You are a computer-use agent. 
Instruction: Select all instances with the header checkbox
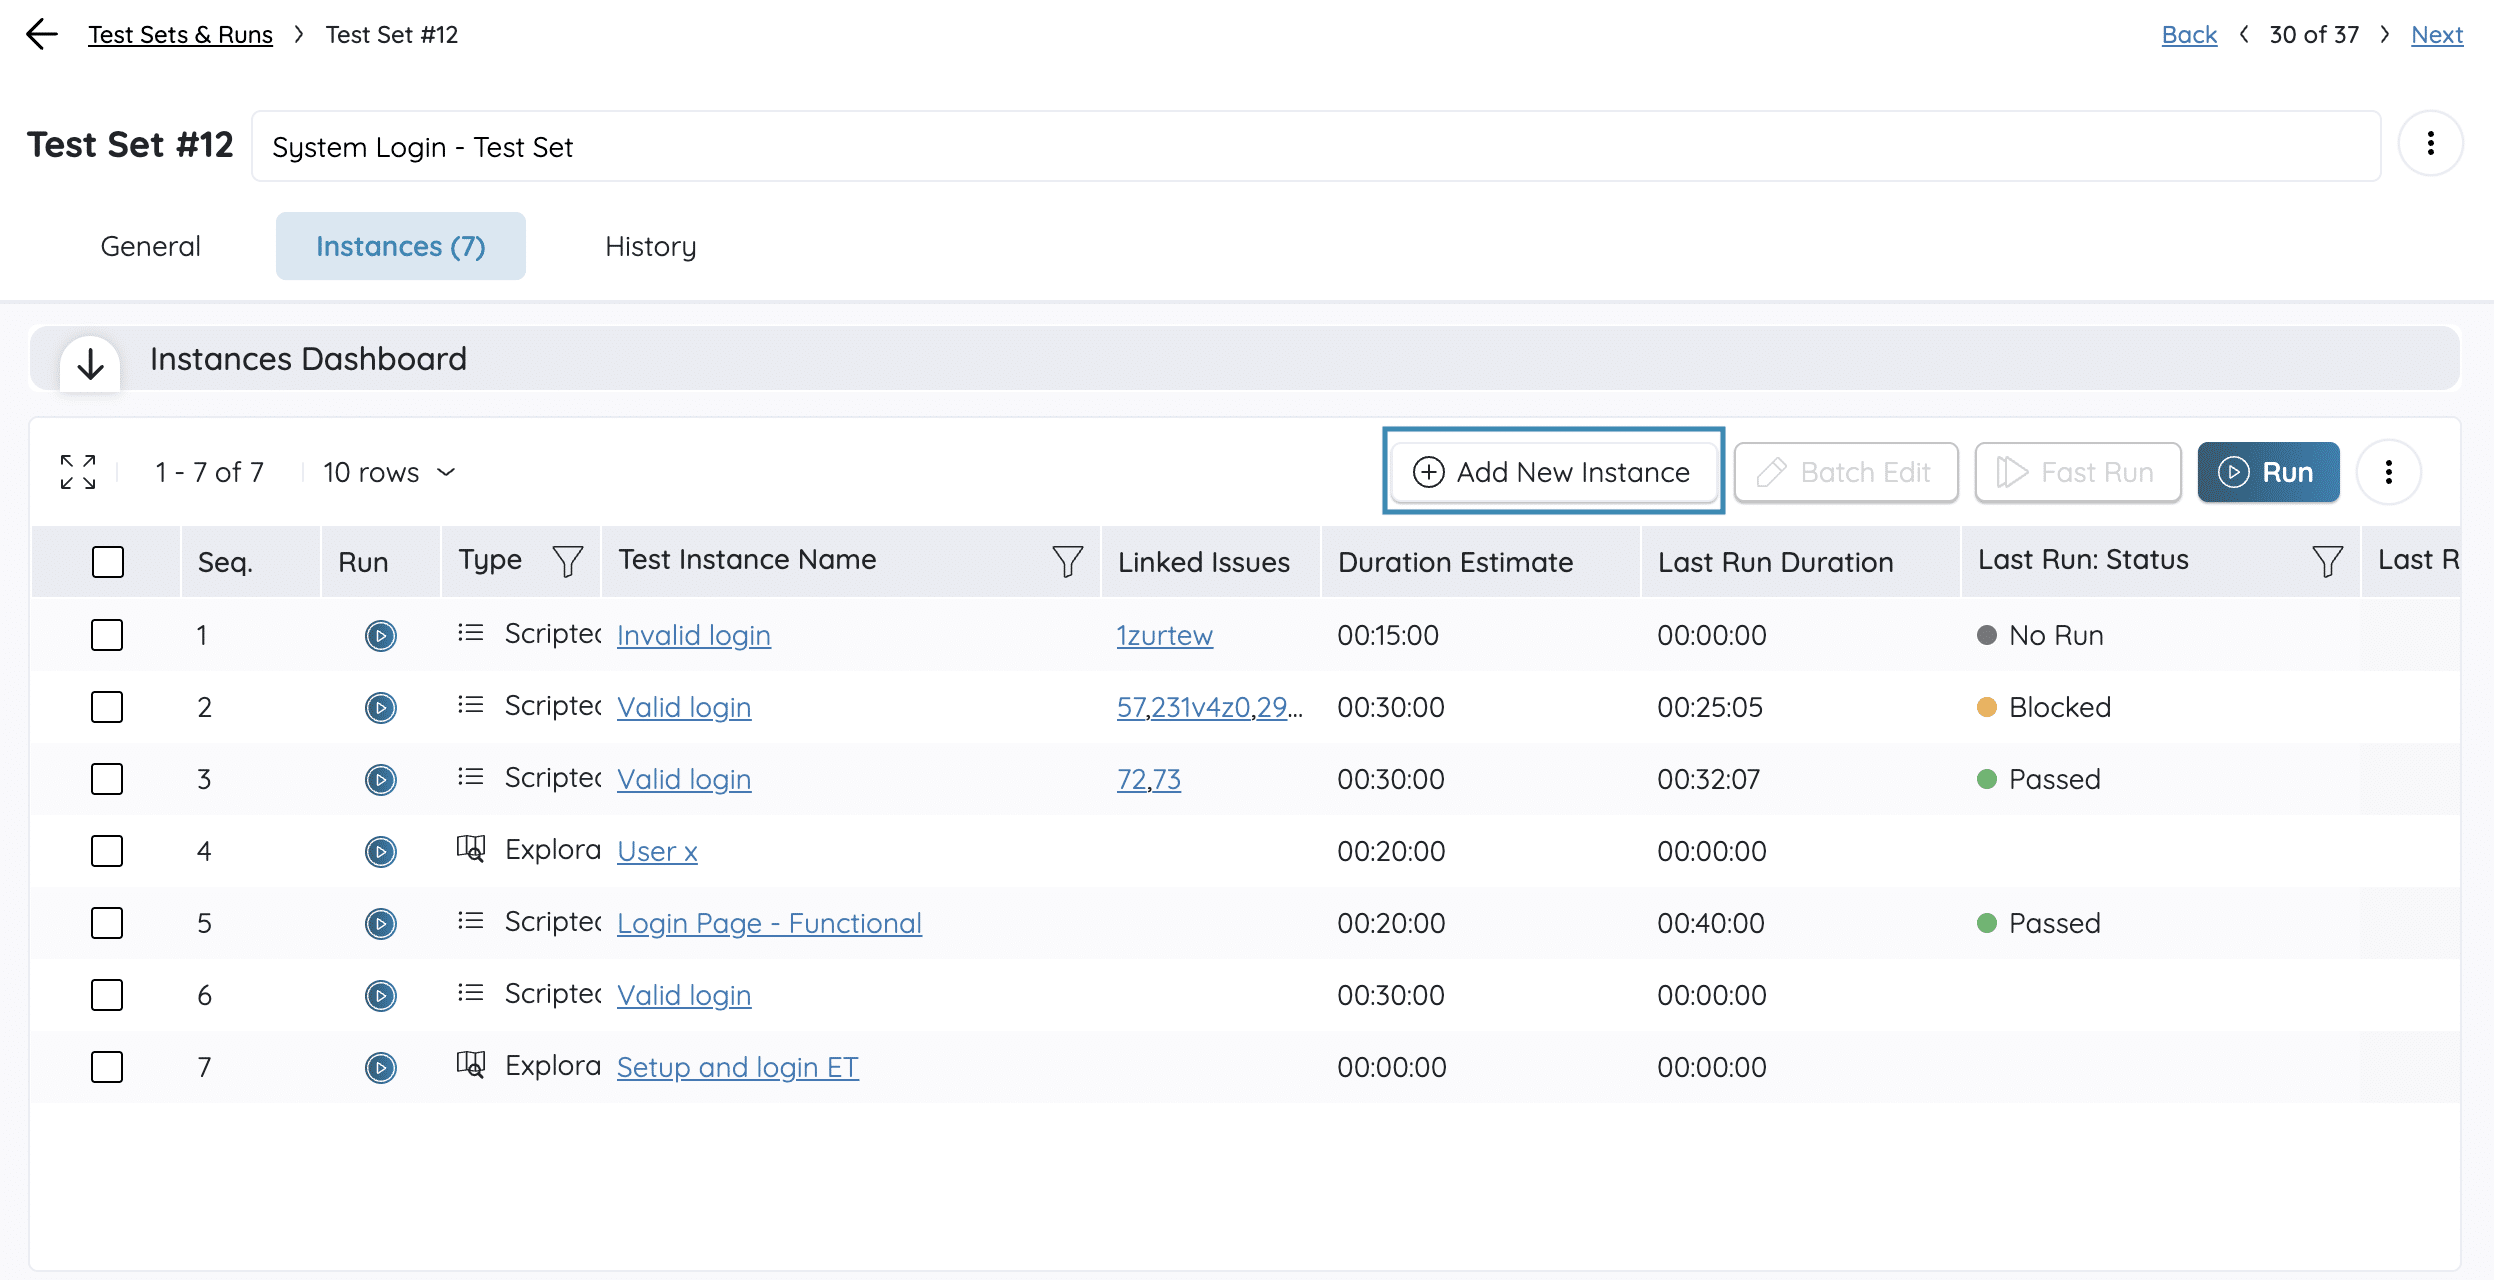(108, 562)
